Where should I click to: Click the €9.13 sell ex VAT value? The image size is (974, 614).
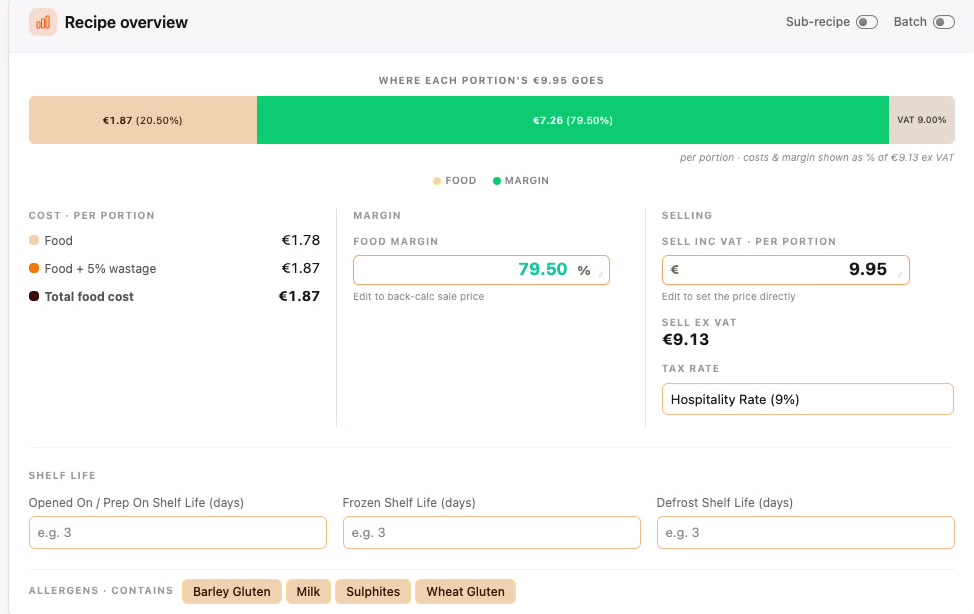pyautogui.click(x=685, y=339)
